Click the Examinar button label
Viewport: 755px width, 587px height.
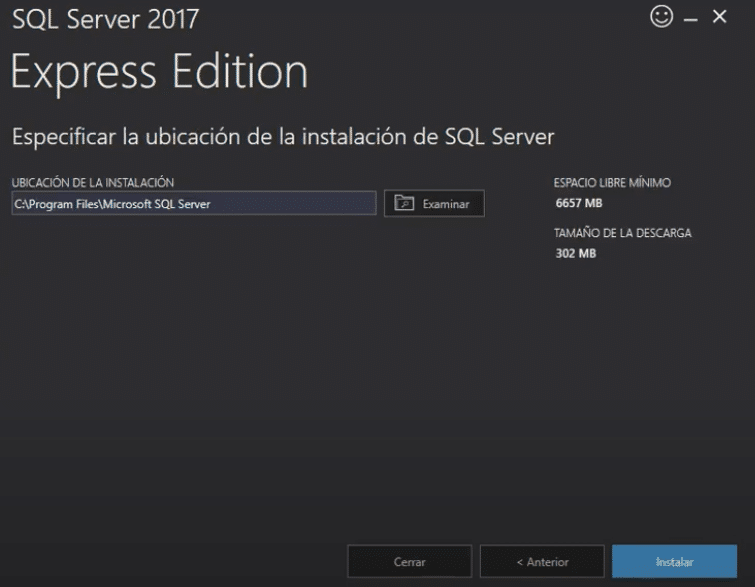445,204
